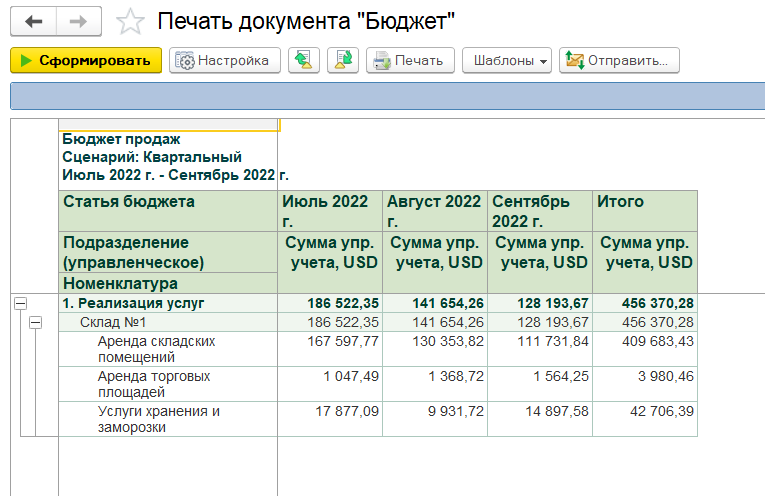Collapse the '1. Реализация услуг' group

pos(20,303)
